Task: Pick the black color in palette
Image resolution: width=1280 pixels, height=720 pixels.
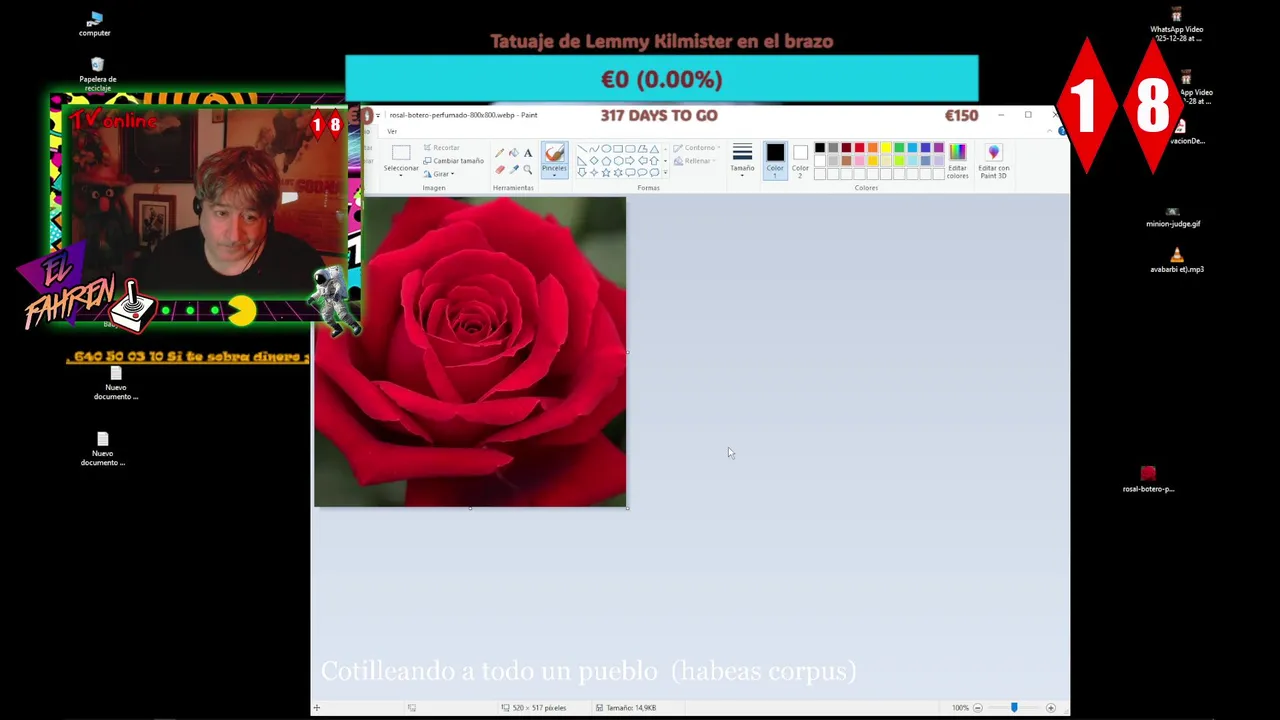Action: pyautogui.click(x=820, y=147)
